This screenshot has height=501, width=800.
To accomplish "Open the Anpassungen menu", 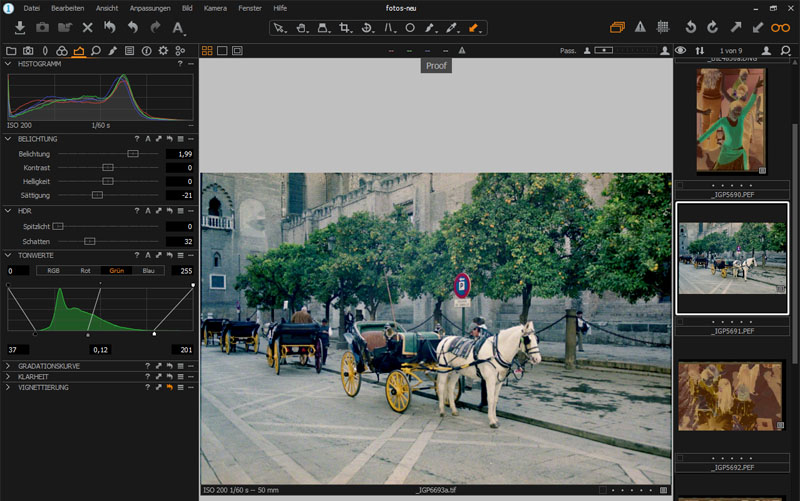I will tap(150, 8).
